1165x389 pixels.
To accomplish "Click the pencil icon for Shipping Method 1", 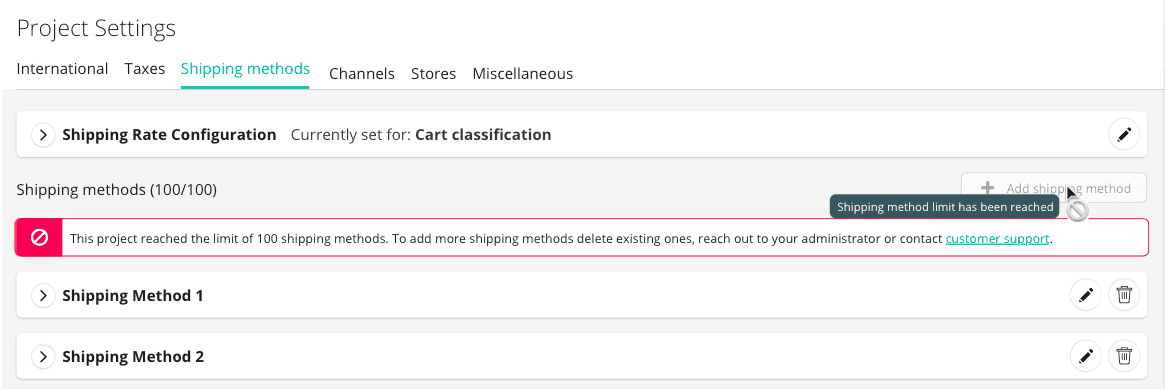I will (x=1086, y=295).
